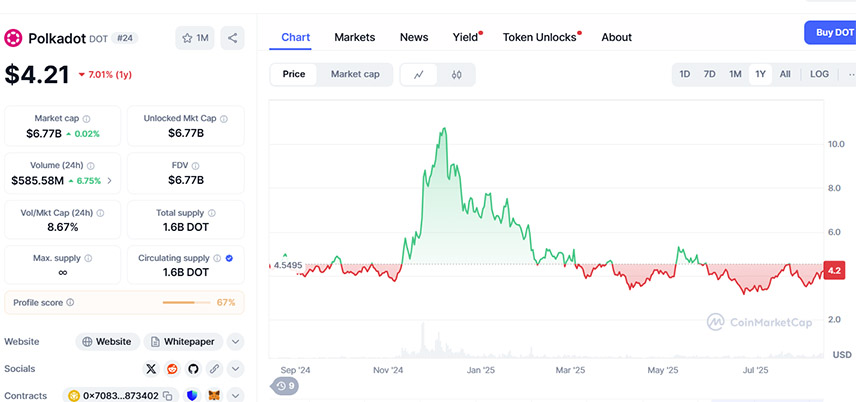856x402 pixels.
Task: Open the share icon button
Action: coord(232,38)
